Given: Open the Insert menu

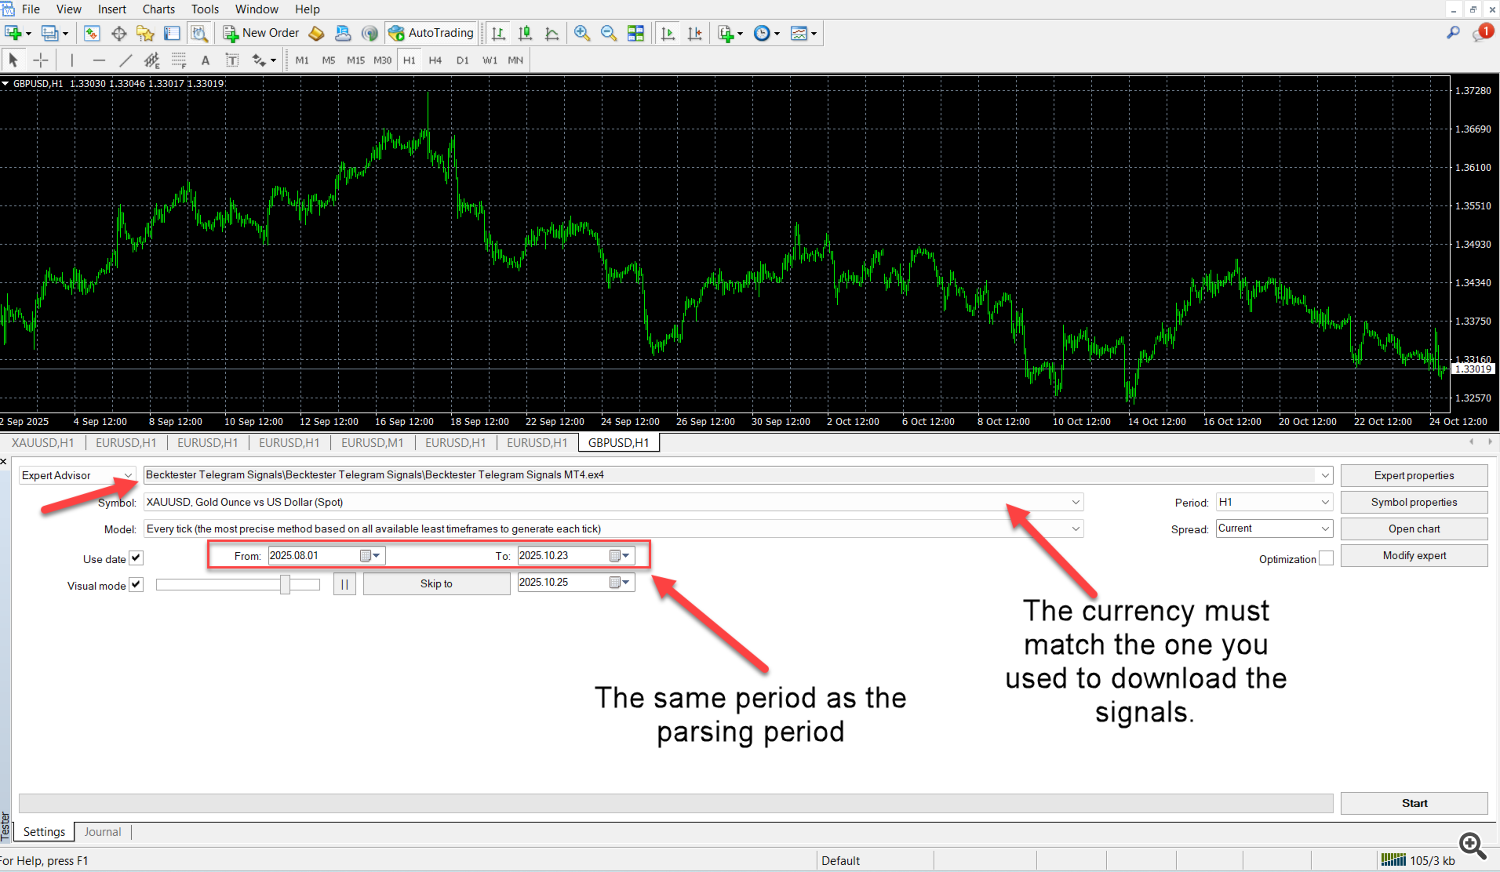Looking at the screenshot, I should pos(112,9).
